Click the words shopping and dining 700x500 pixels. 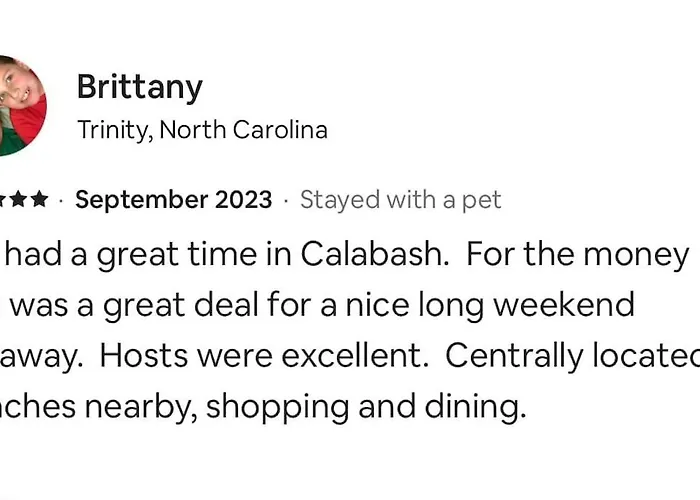point(366,408)
